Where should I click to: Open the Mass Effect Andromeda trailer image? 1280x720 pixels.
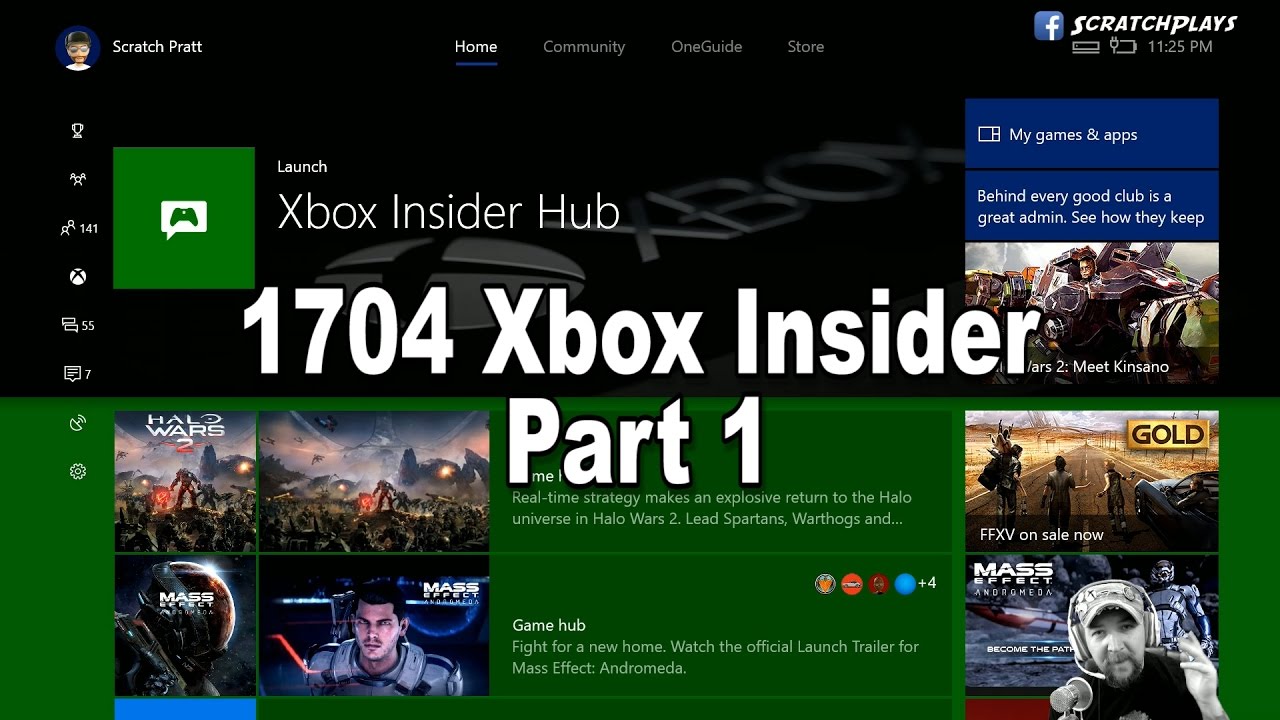click(374, 626)
